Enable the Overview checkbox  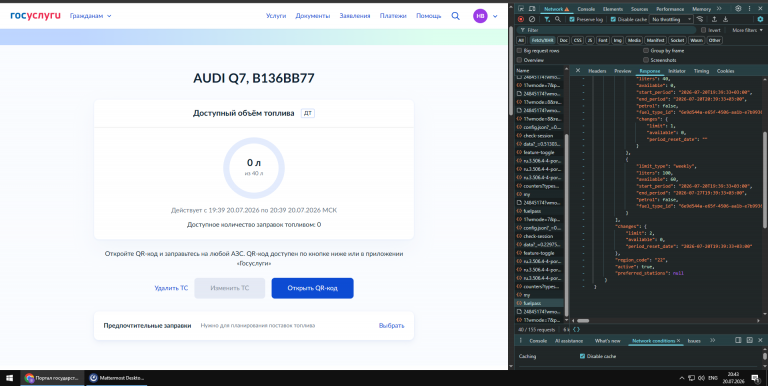[520, 60]
